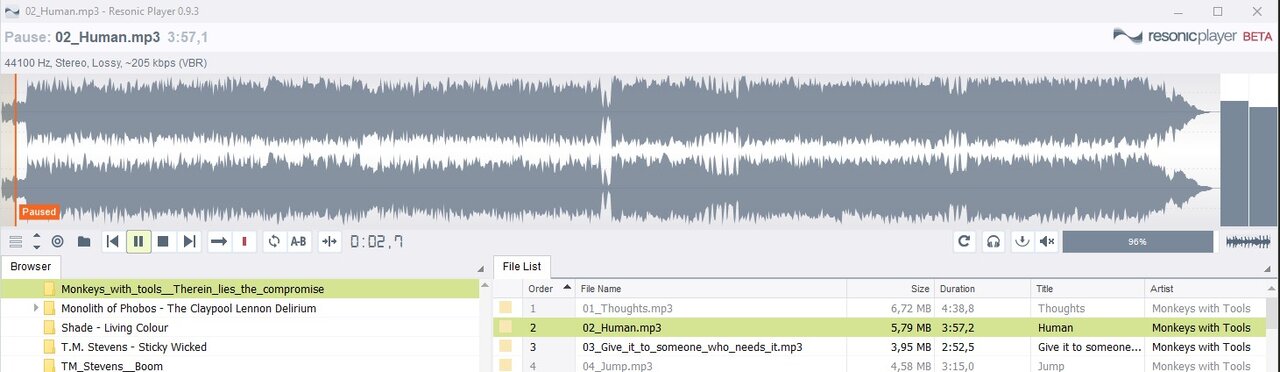Open the folder icon in the toolbar
Image resolution: width=1280 pixels, height=372 pixels.
click(84, 241)
